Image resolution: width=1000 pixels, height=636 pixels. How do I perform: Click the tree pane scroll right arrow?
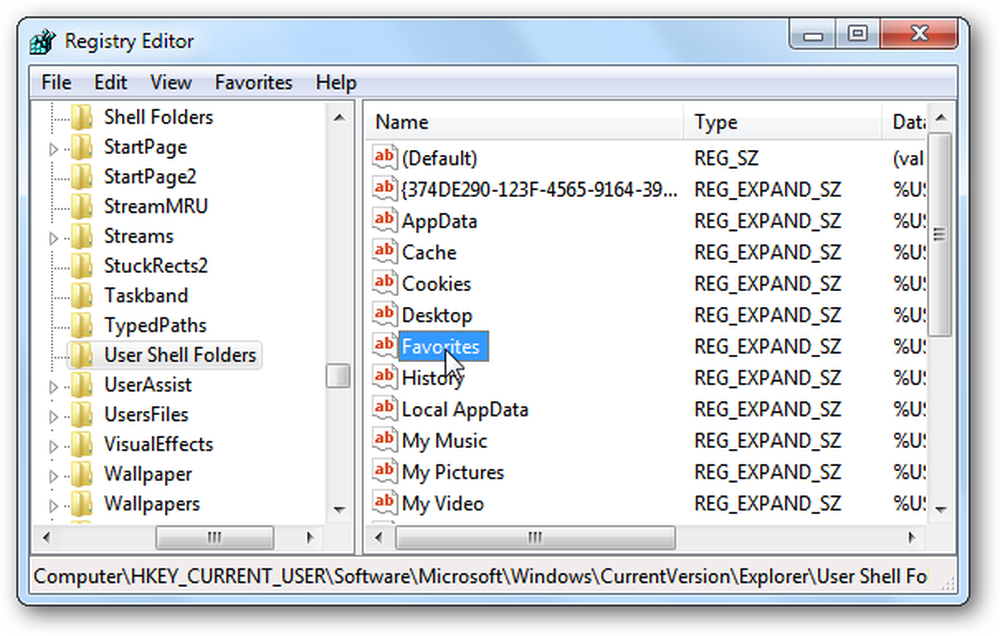pos(310,537)
